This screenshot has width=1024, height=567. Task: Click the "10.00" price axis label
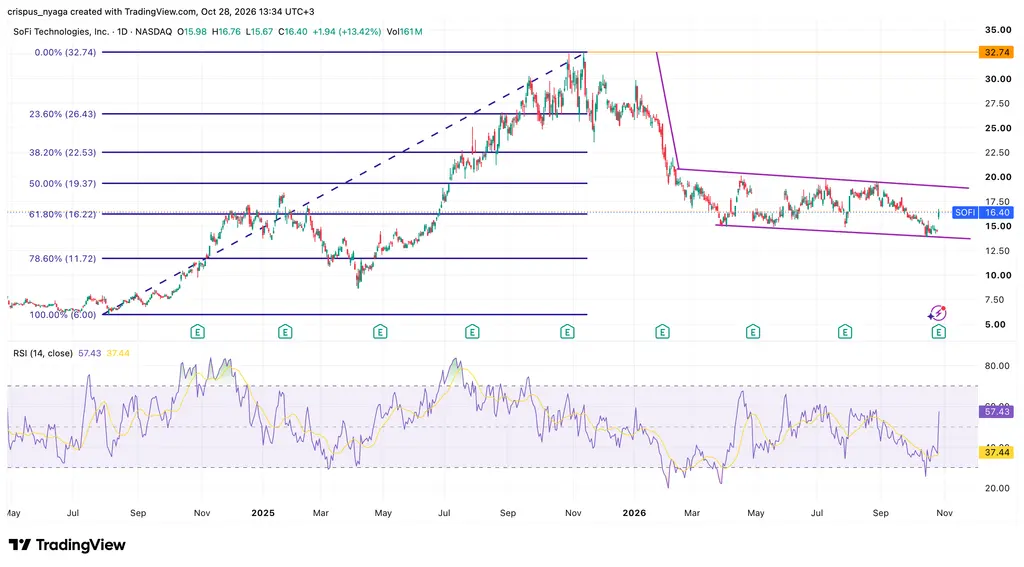click(x=998, y=276)
